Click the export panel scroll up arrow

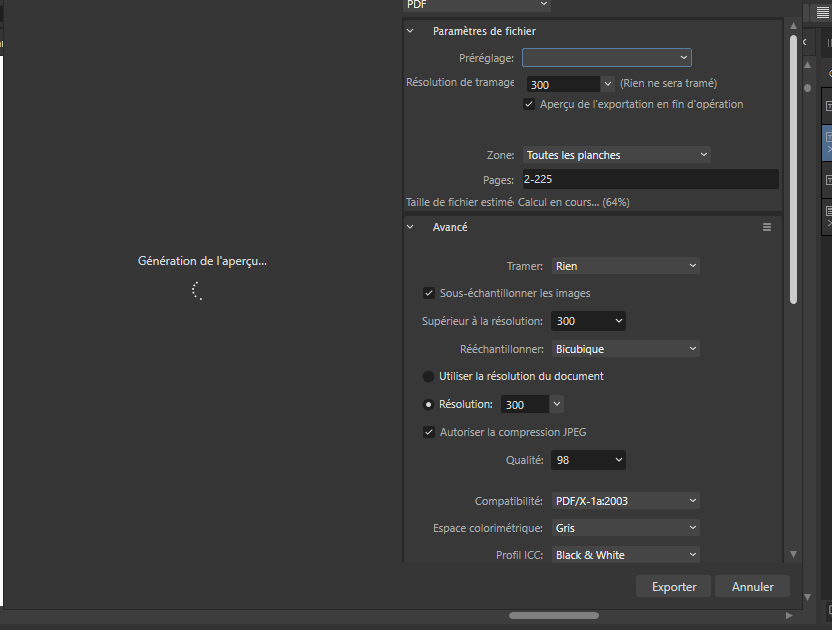(793, 25)
